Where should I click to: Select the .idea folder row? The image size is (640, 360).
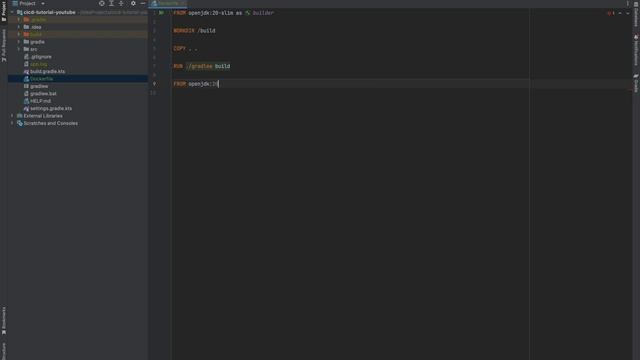pyautogui.click(x=78, y=27)
